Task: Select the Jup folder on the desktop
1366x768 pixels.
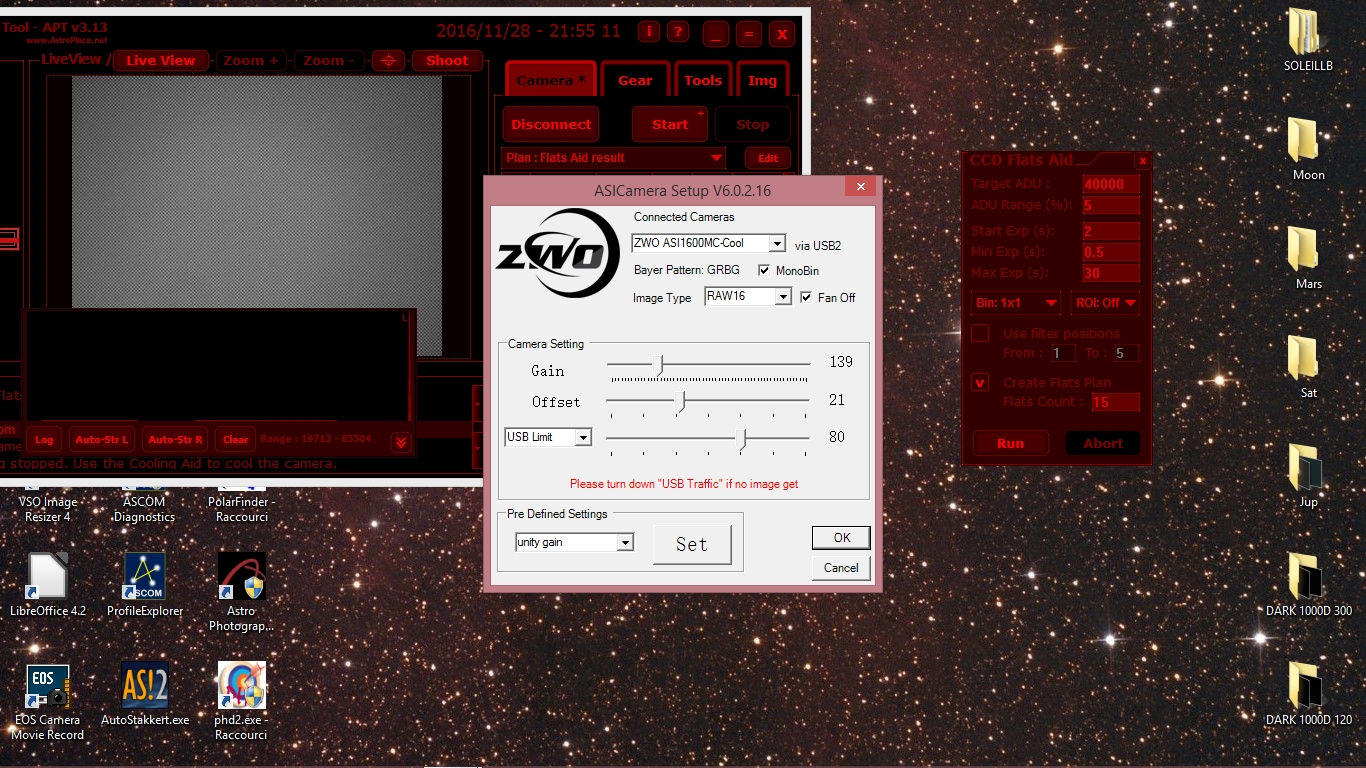Action: (1309, 476)
